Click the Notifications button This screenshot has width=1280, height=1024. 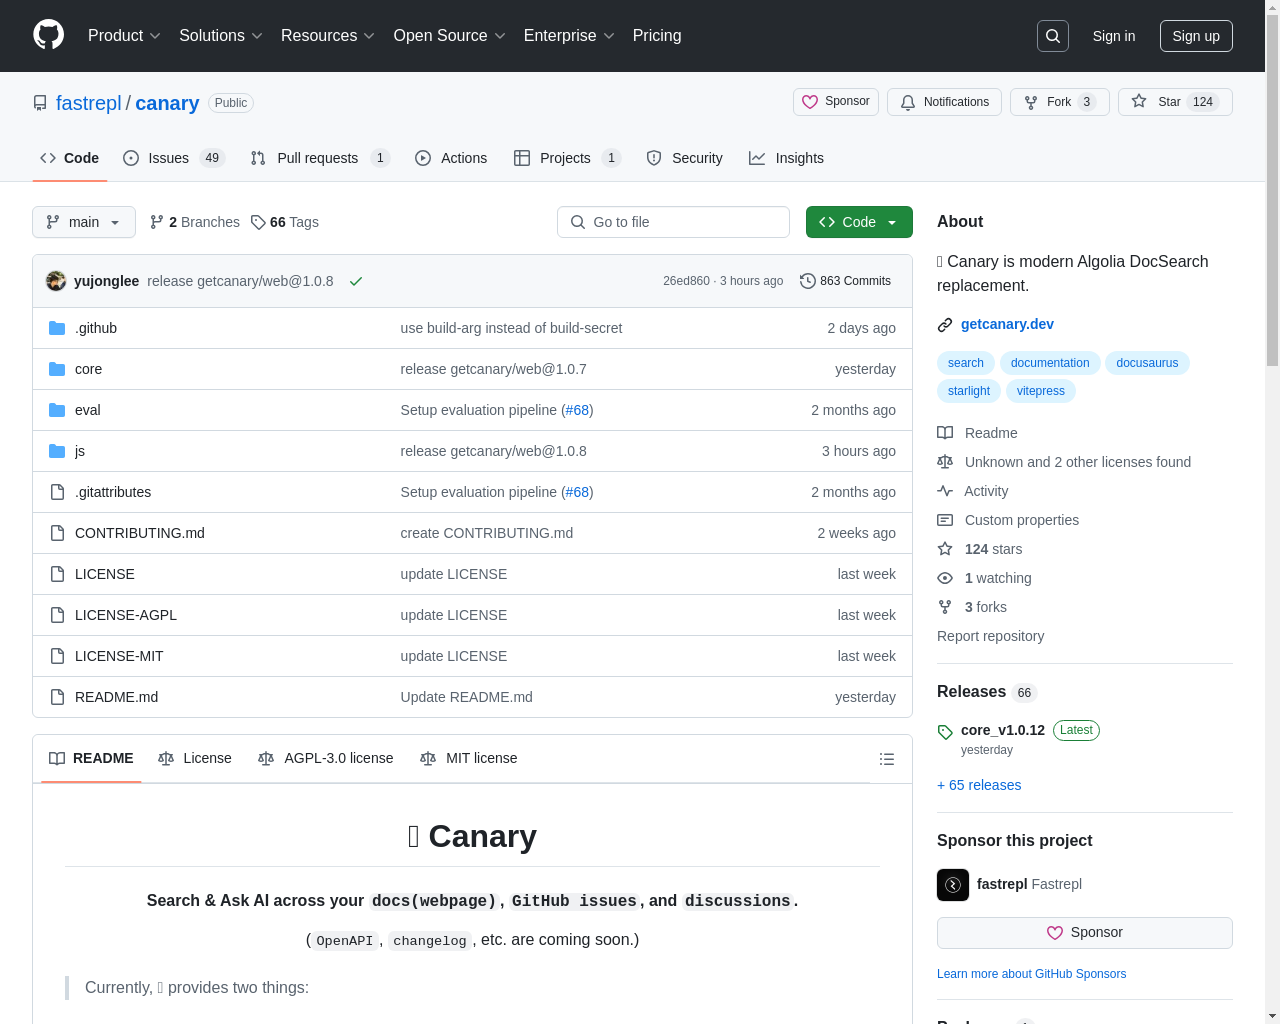click(944, 102)
